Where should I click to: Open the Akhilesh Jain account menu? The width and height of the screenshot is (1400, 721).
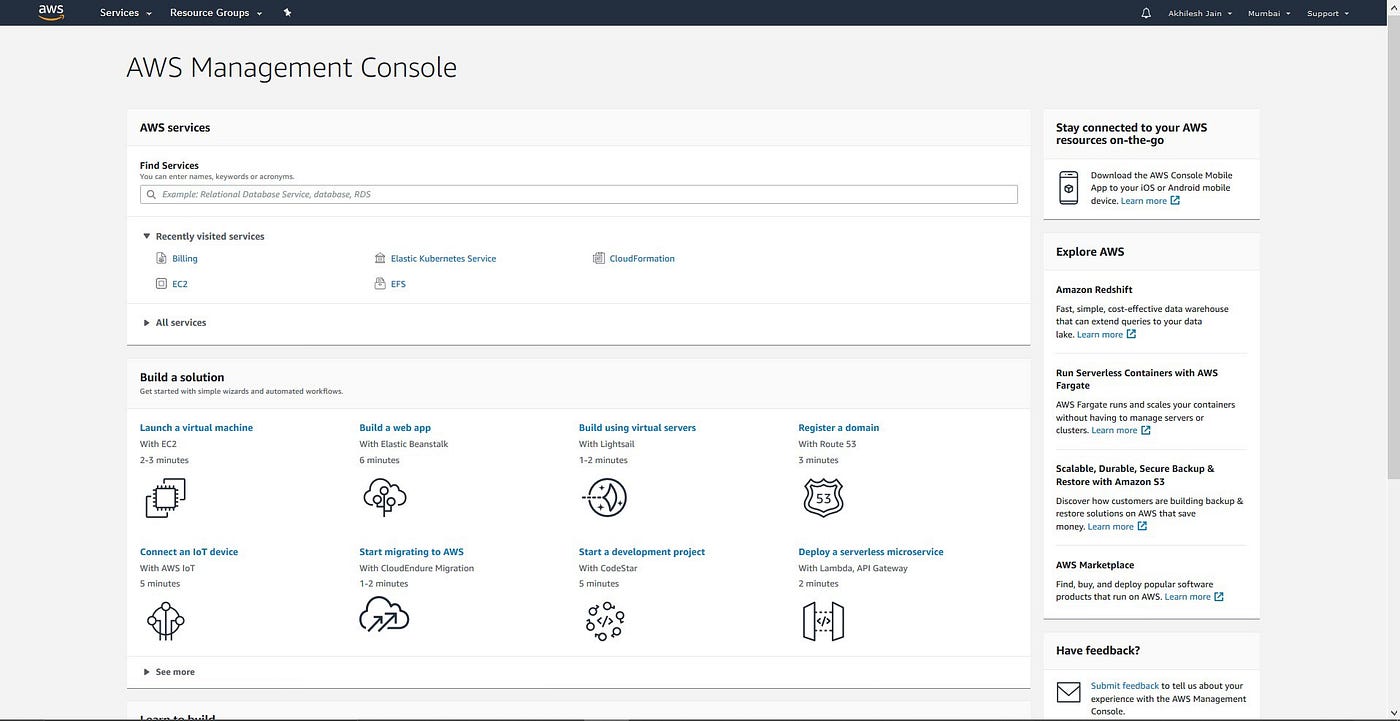tap(1200, 13)
